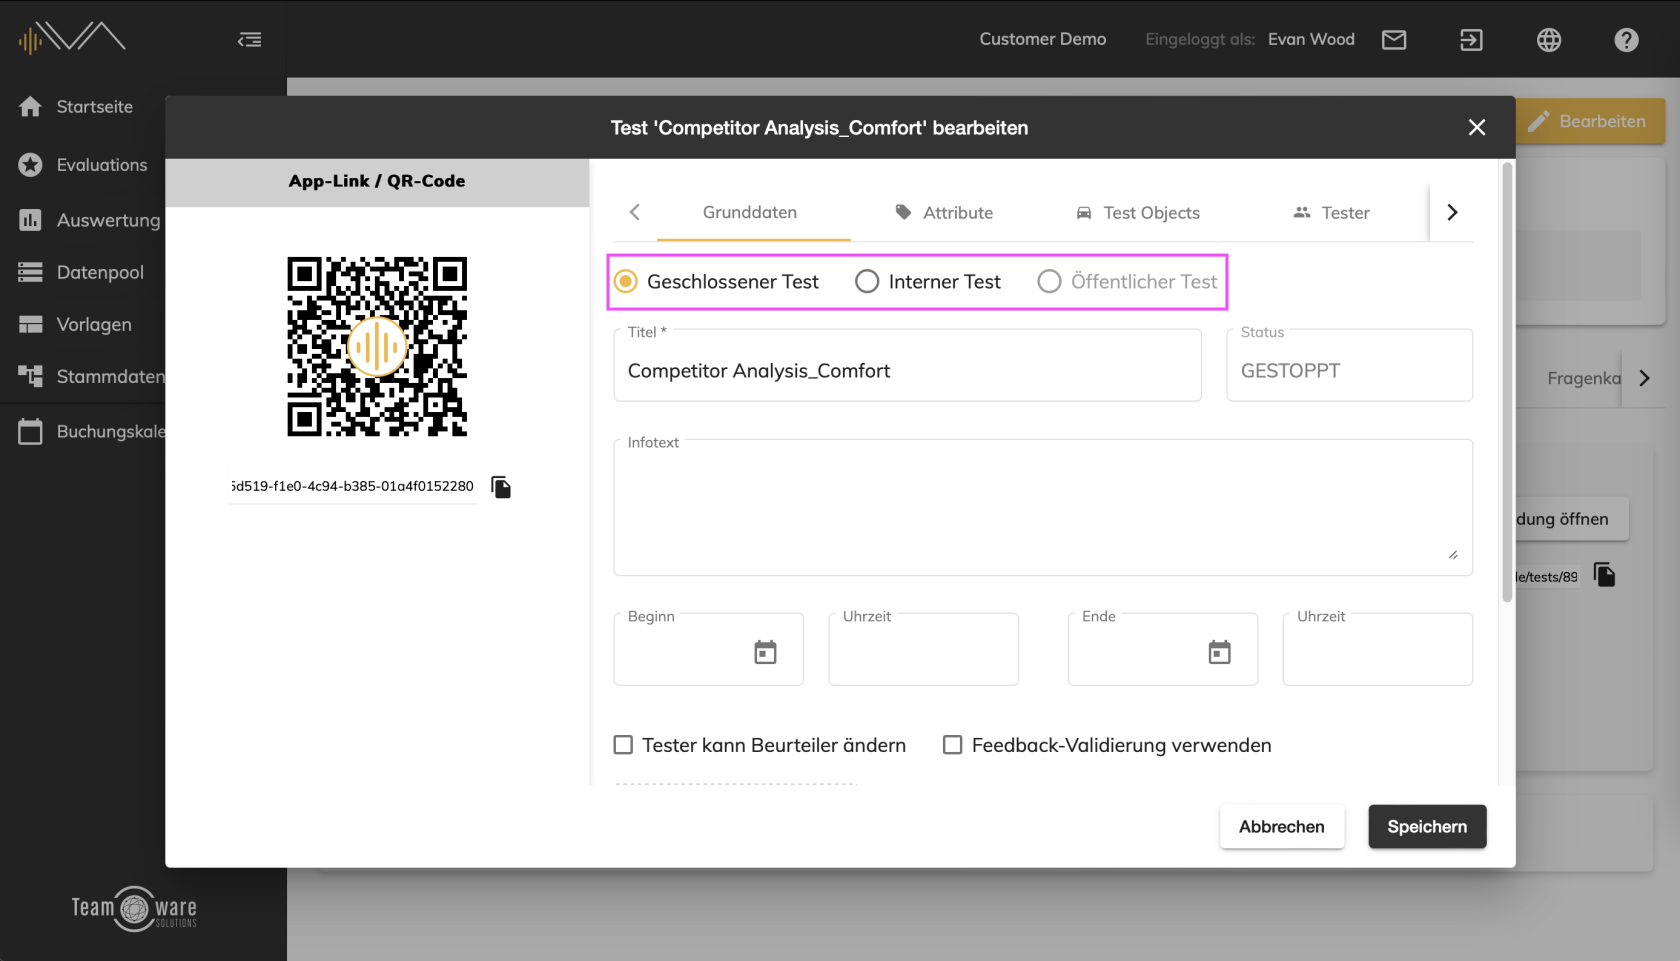Enable Tester kann Beurteiler ändern checkbox
1680x961 pixels.
tap(623, 745)
